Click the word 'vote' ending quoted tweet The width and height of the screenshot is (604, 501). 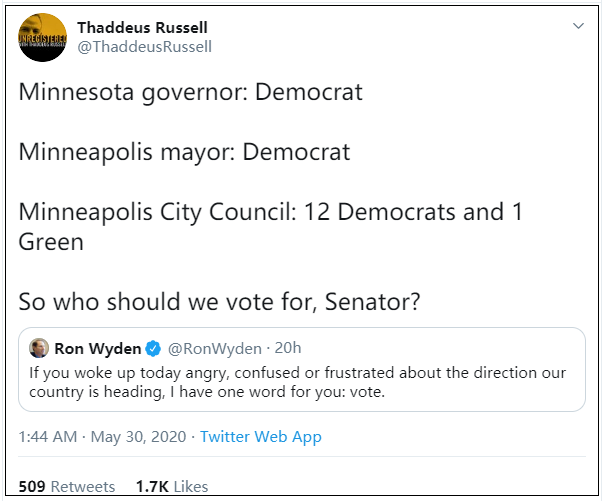point(365,393)
